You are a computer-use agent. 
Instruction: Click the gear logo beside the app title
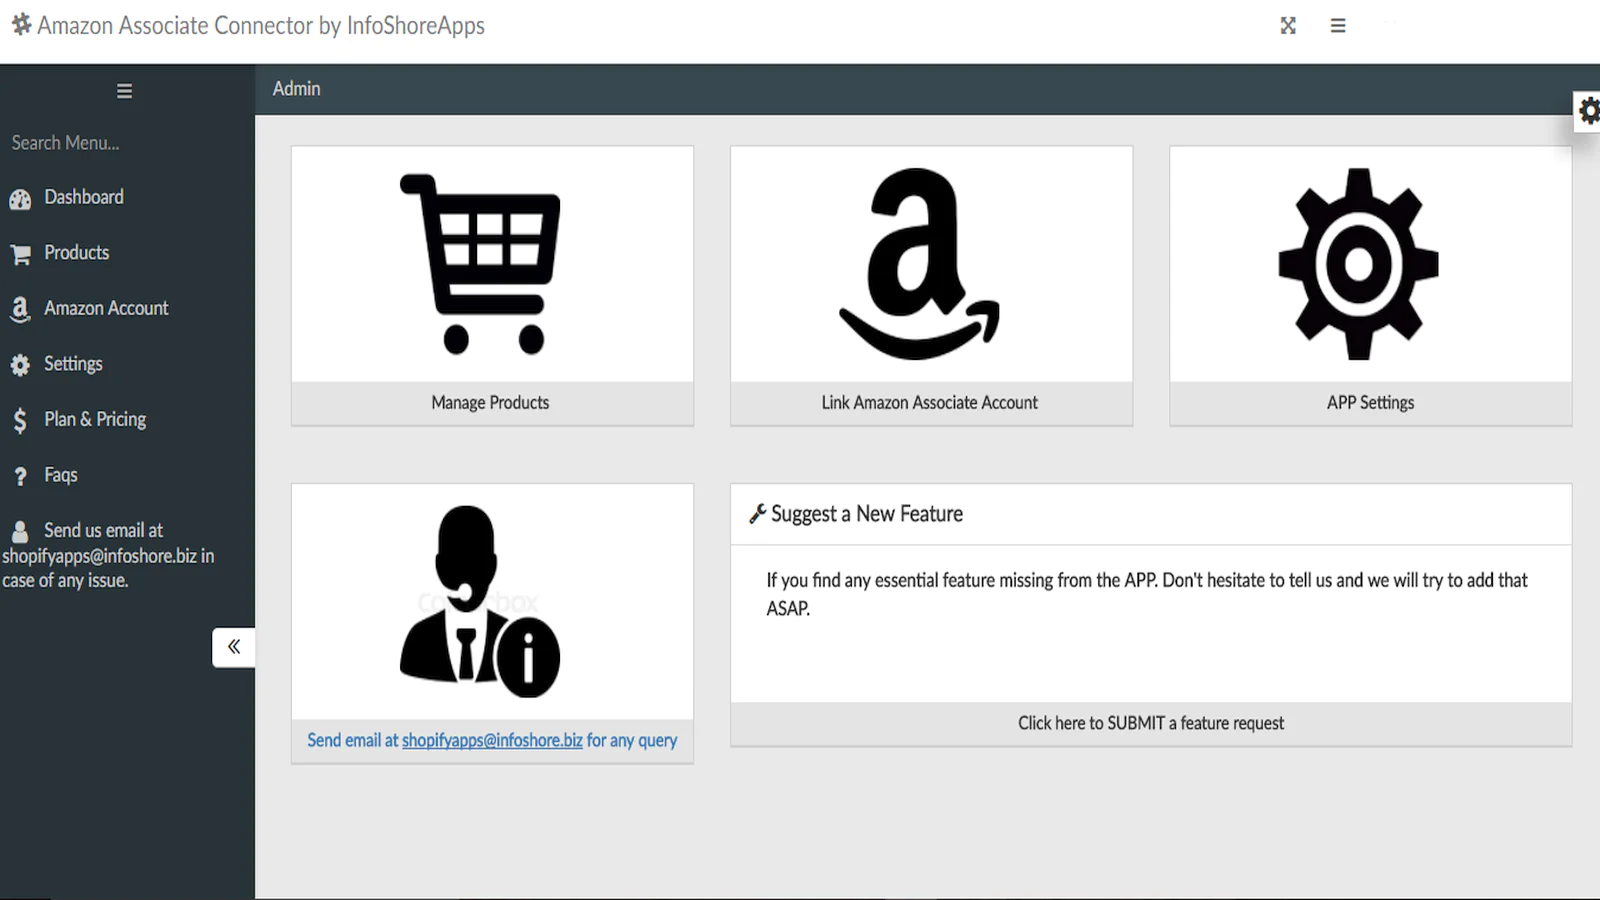pos(22,24)
